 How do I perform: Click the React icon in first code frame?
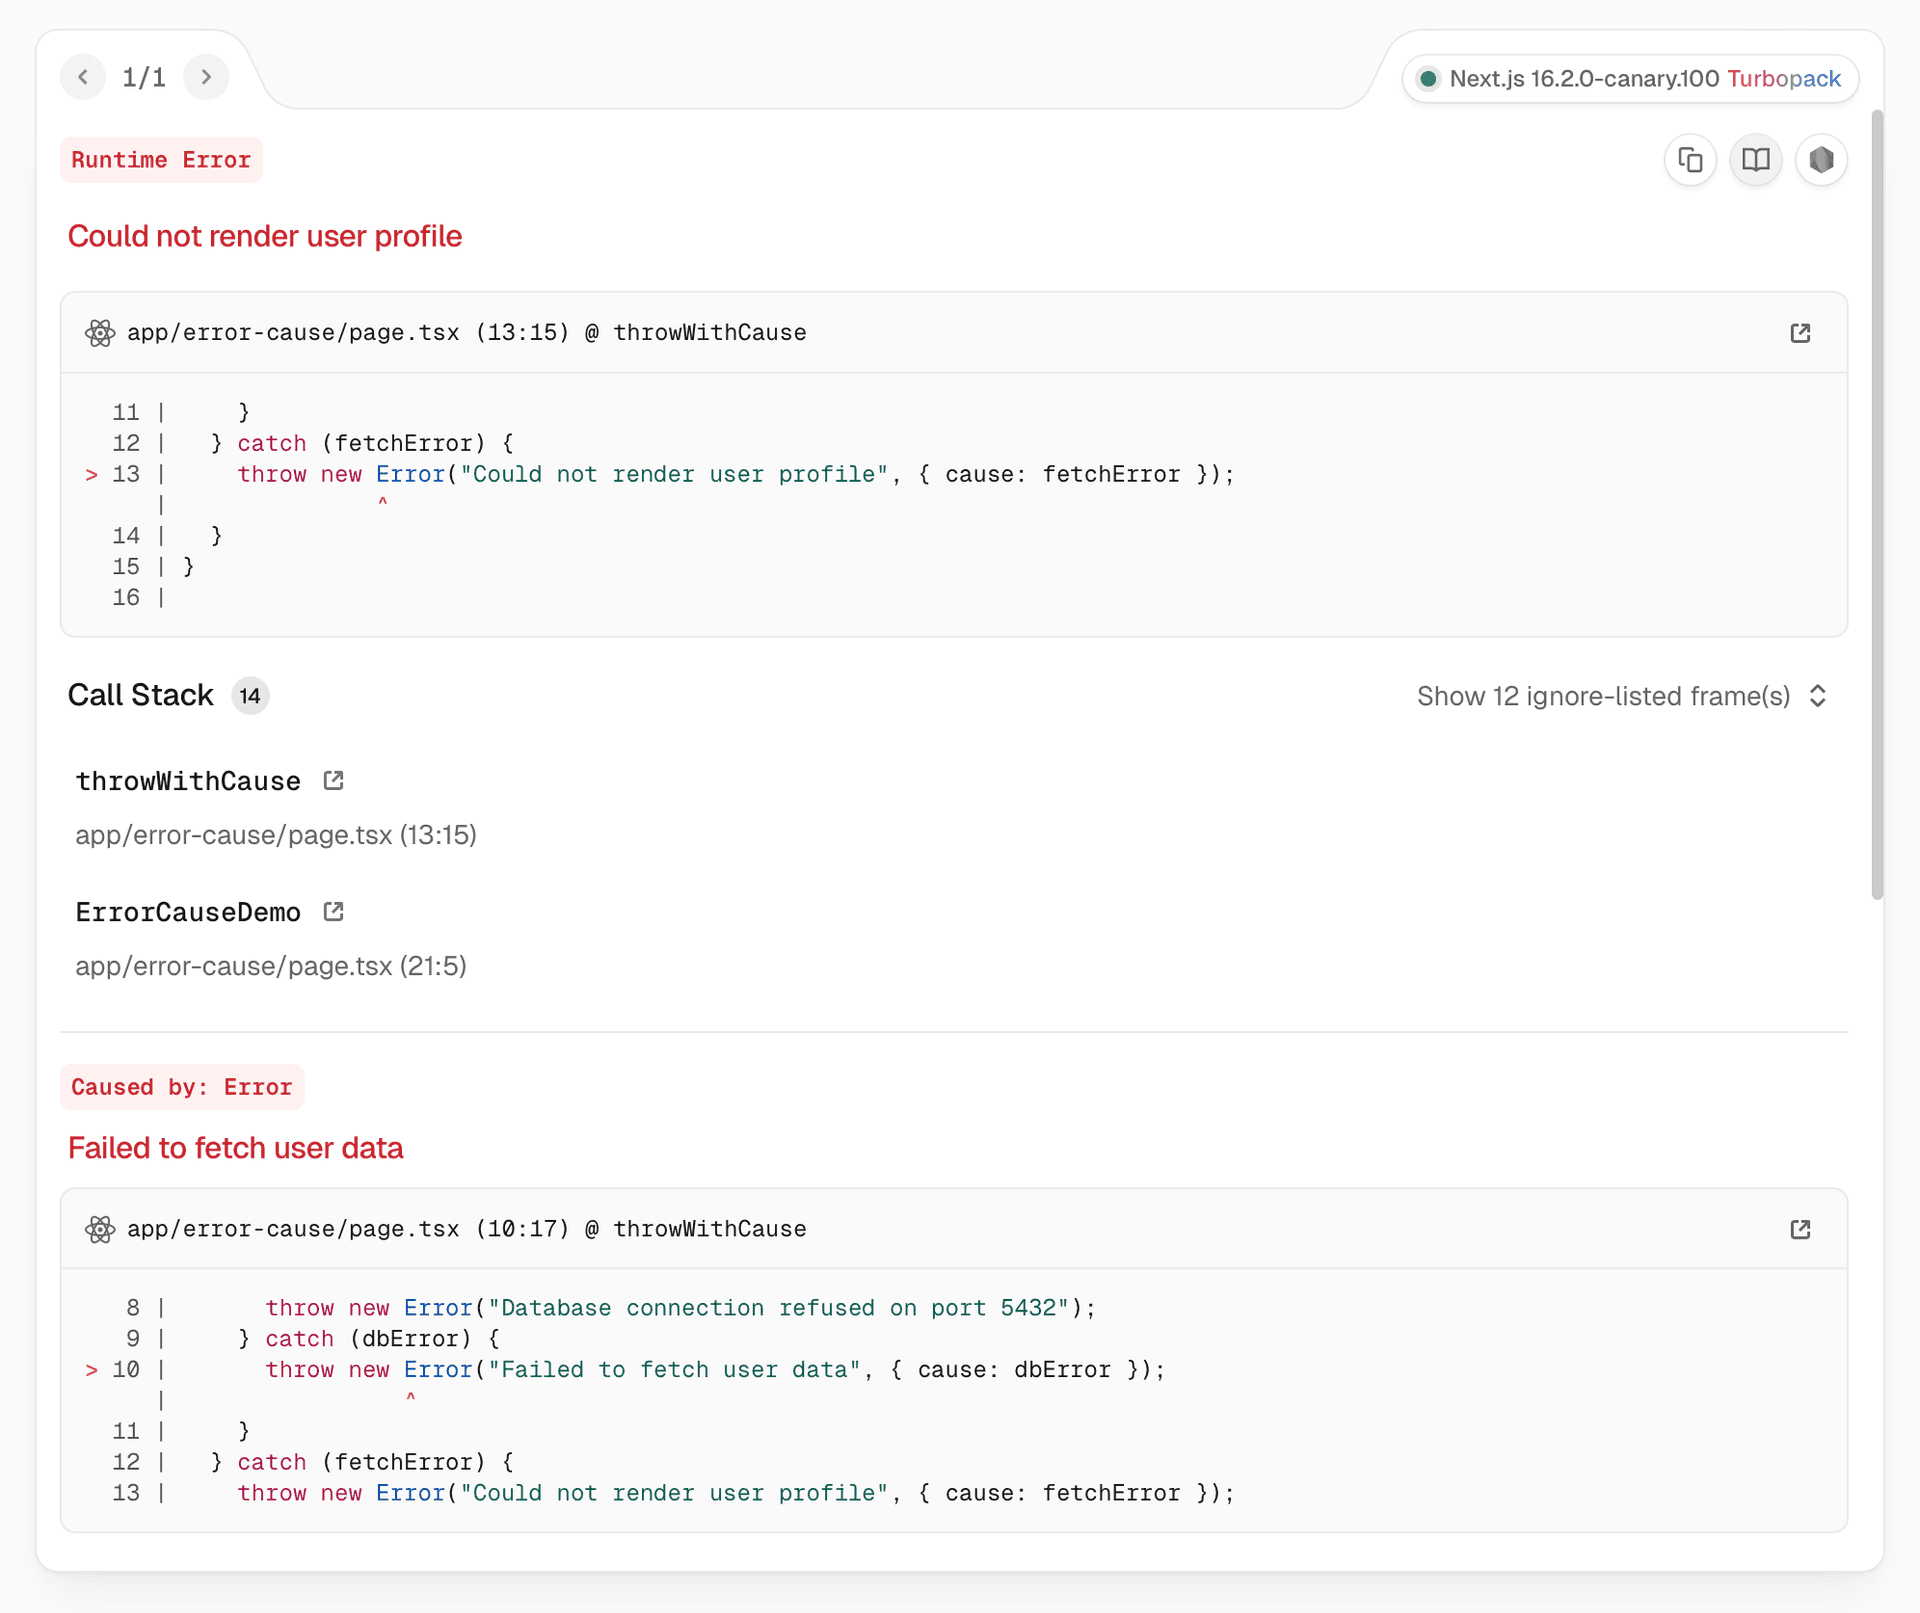coord(100,333)
